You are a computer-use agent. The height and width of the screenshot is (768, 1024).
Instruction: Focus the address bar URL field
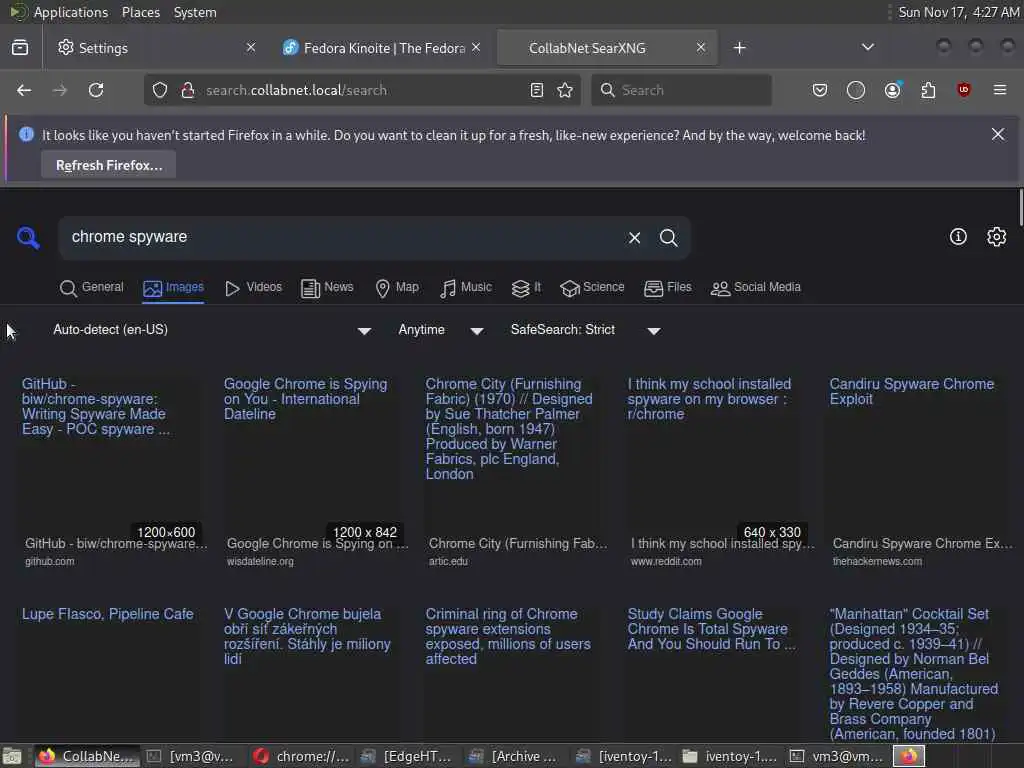click(x=361, y=90)
